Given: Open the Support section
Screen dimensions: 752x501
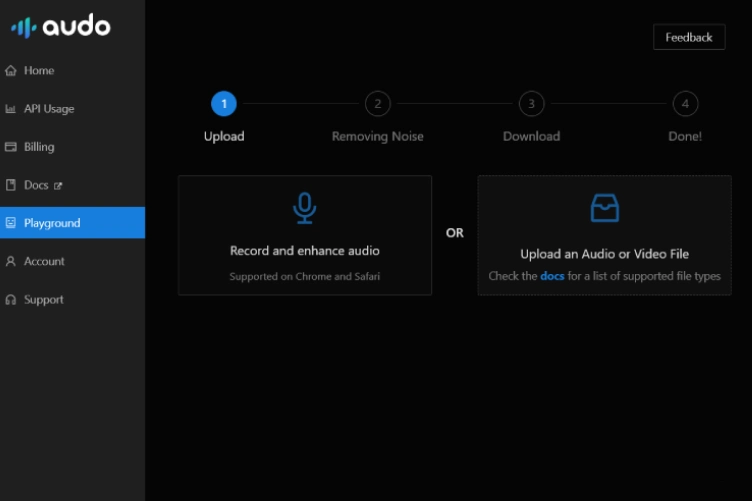Looking at the screenshot, I should pyautogui.click(x=72, y=300).
